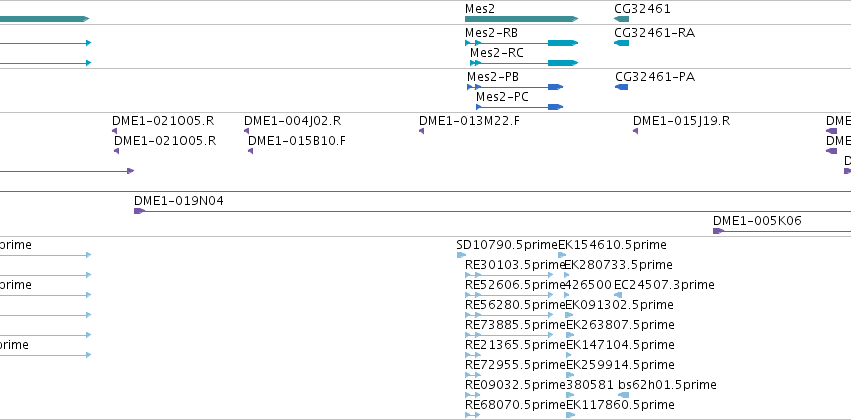Click the CG32461 gene arrow glyph
851x420 pixels.
(x=621, y=19)
